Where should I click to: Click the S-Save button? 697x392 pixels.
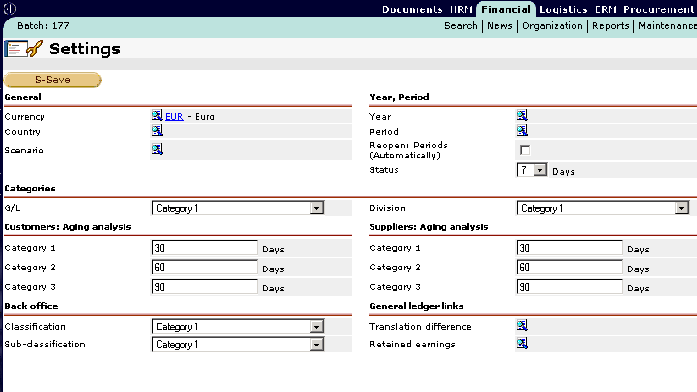[53, 80]
